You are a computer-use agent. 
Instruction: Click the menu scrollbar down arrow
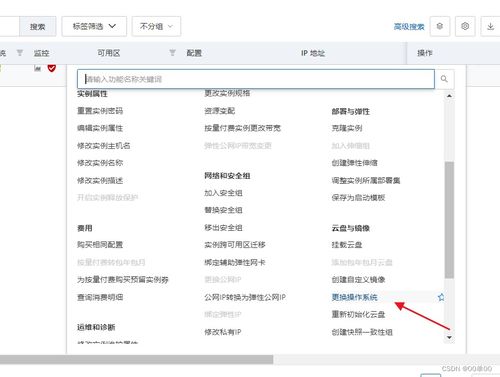449,337
